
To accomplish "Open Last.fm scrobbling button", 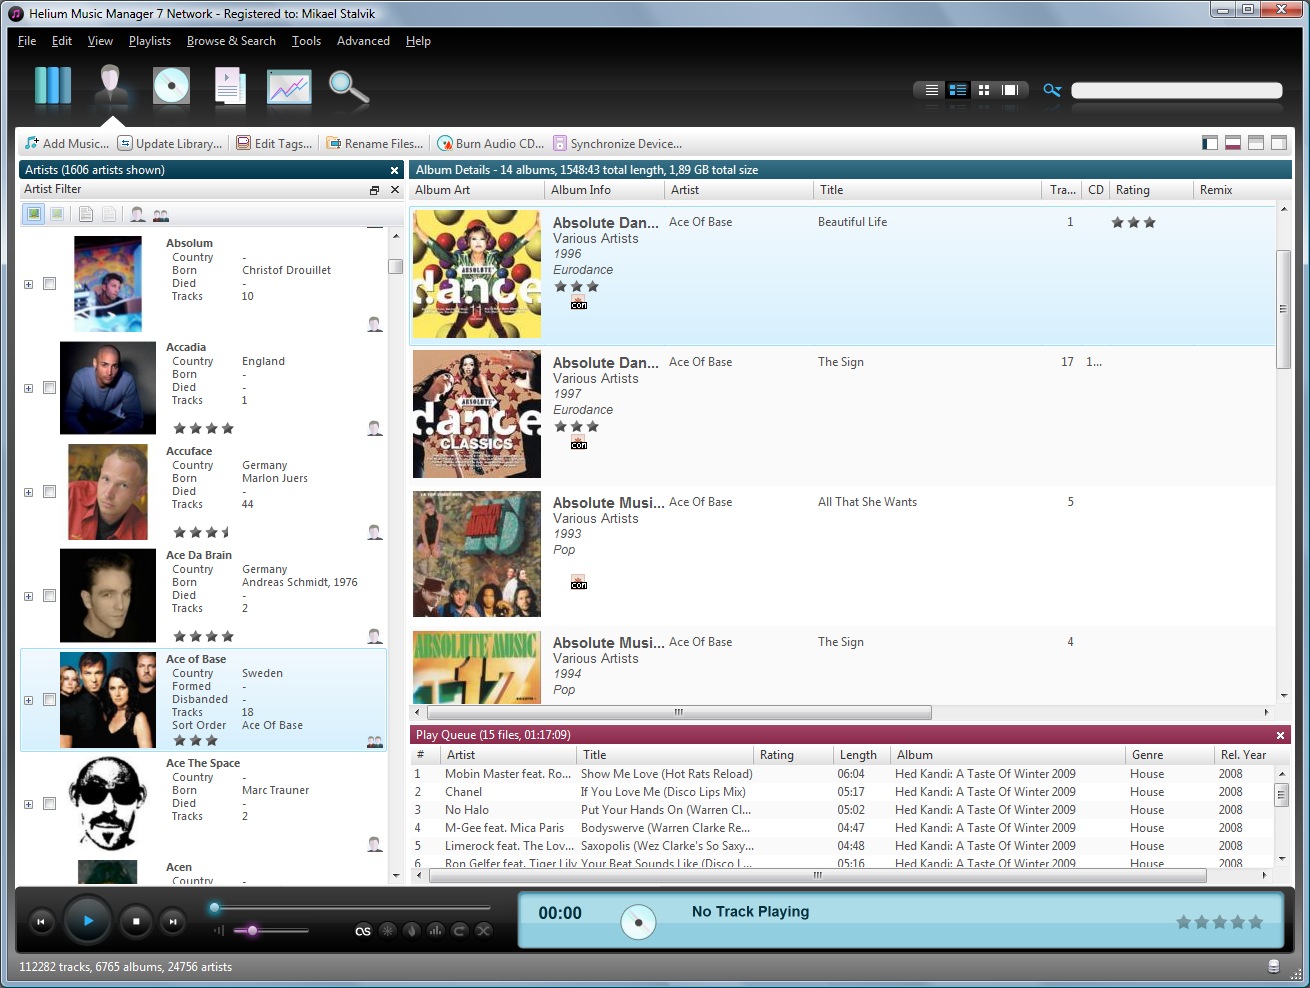I will point(363,931).
